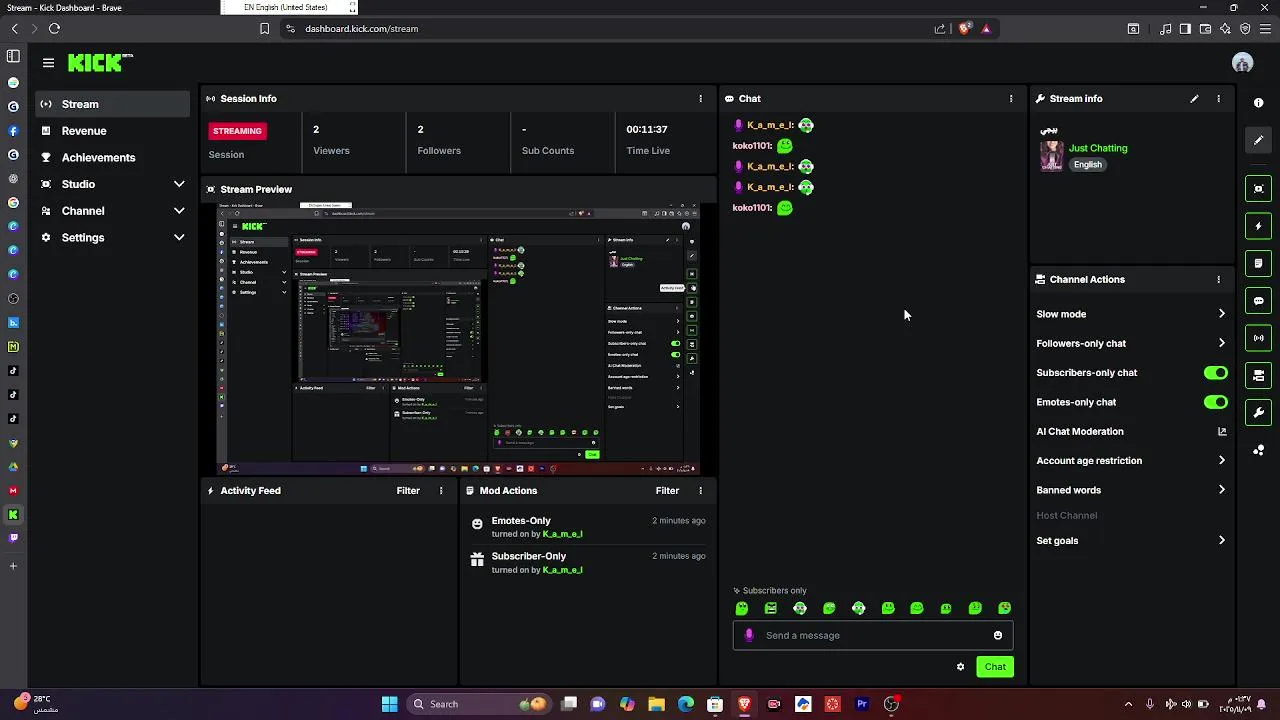Open File Explorer from taskbar

[x=656, y=704]
